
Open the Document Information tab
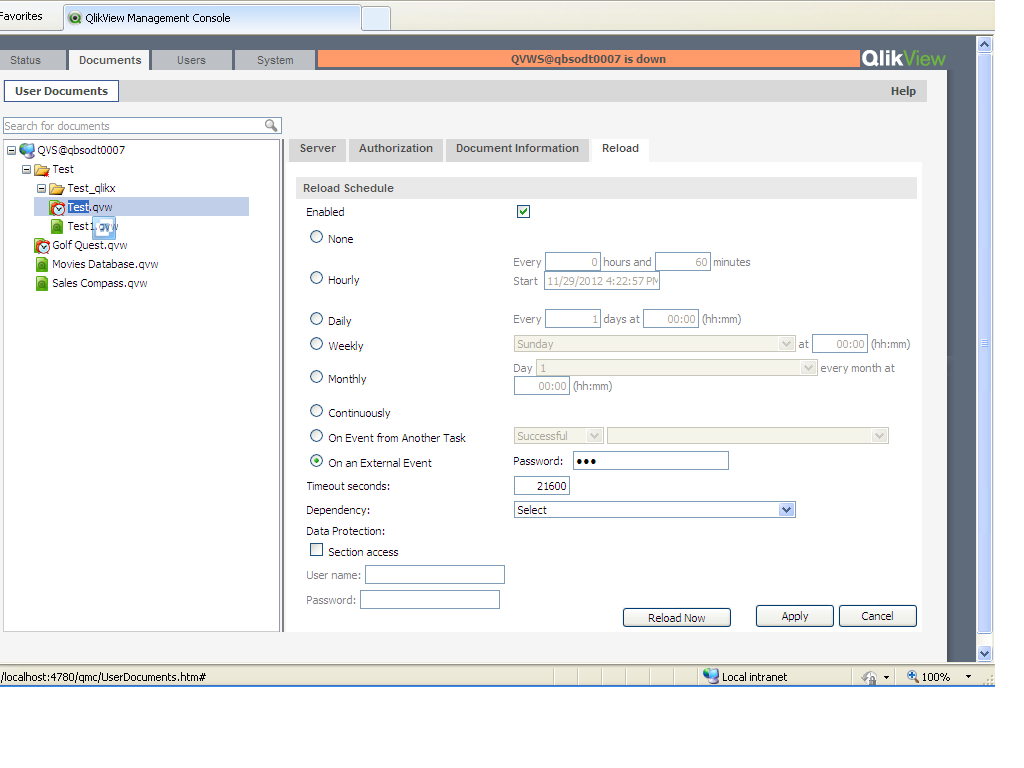coord(517,149)
